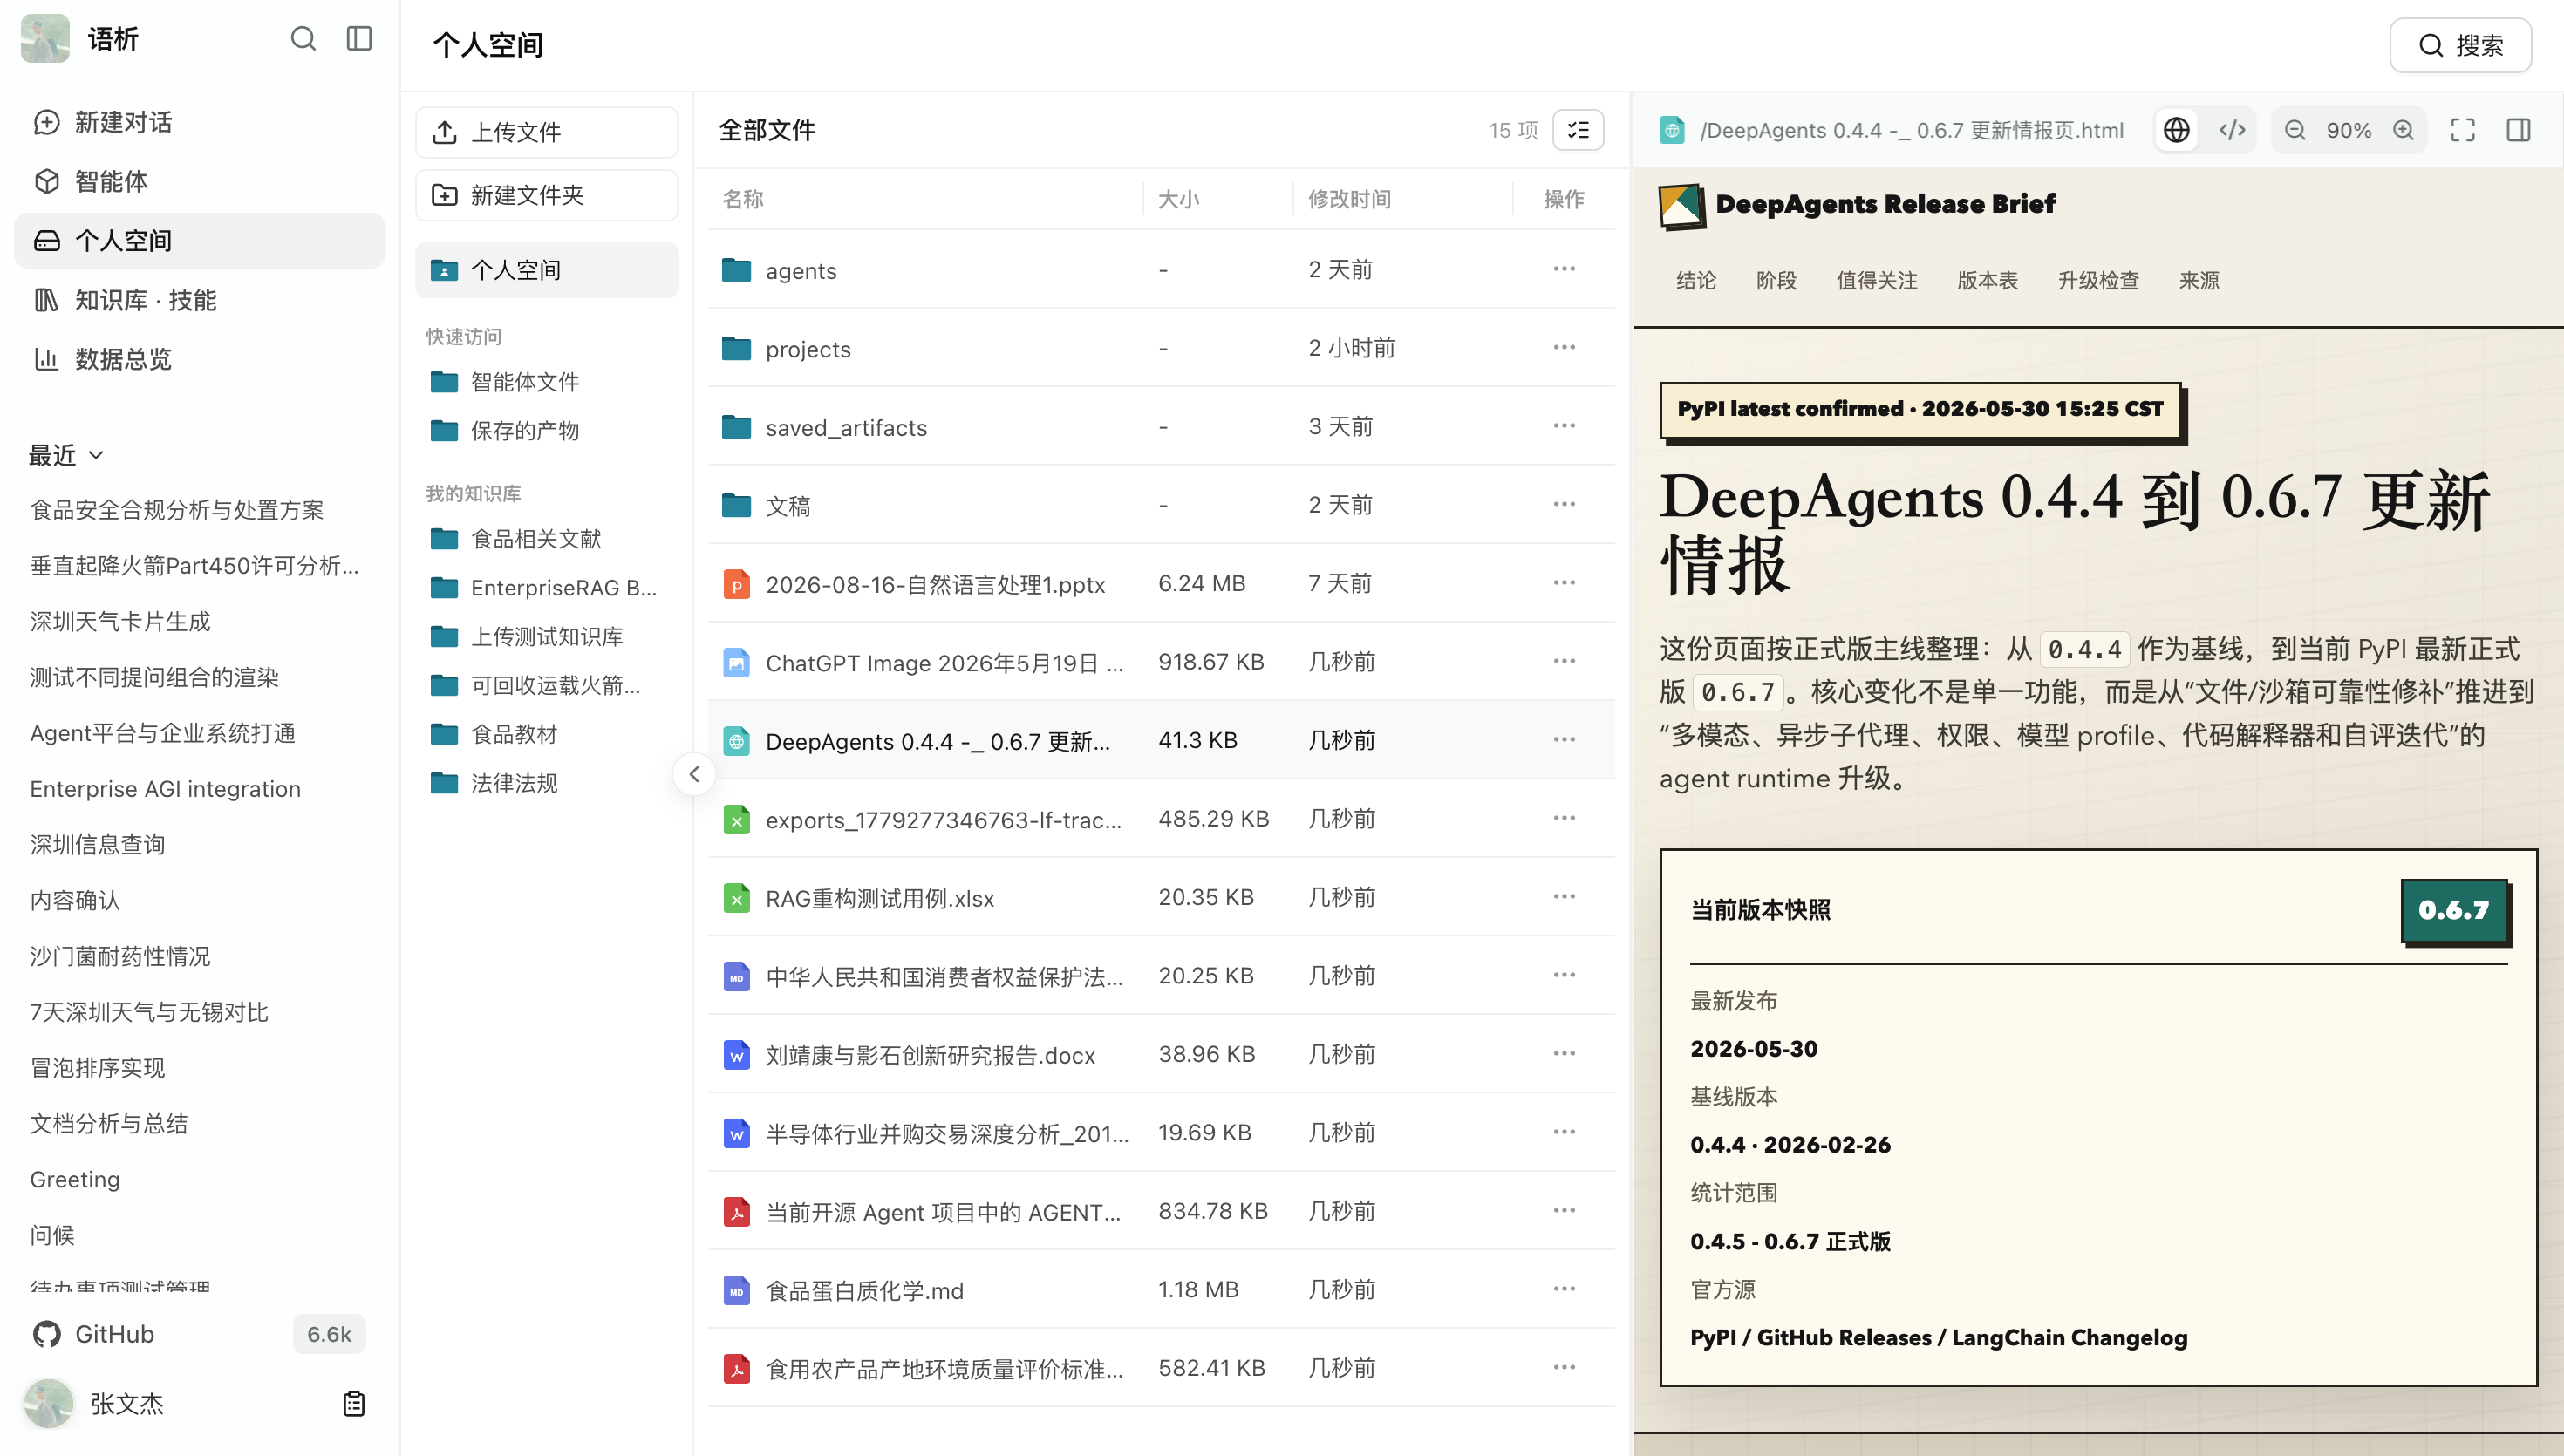
Task: Click the 文稿 folder icon
Action: pyautogui.click(x=737, y=505)
